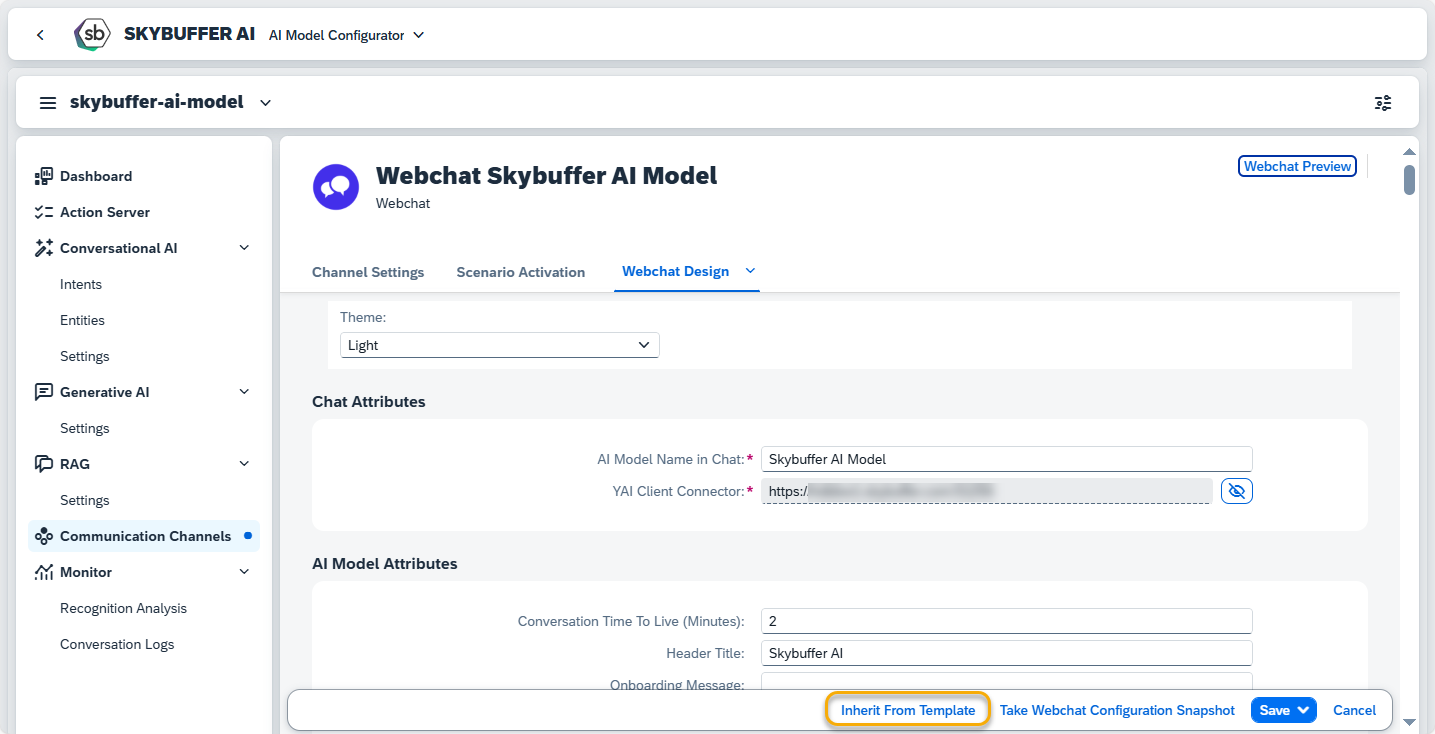Collapse the Conversational AI section
Viewport: 1435px width, 734px height.
(x=244, y=248)
